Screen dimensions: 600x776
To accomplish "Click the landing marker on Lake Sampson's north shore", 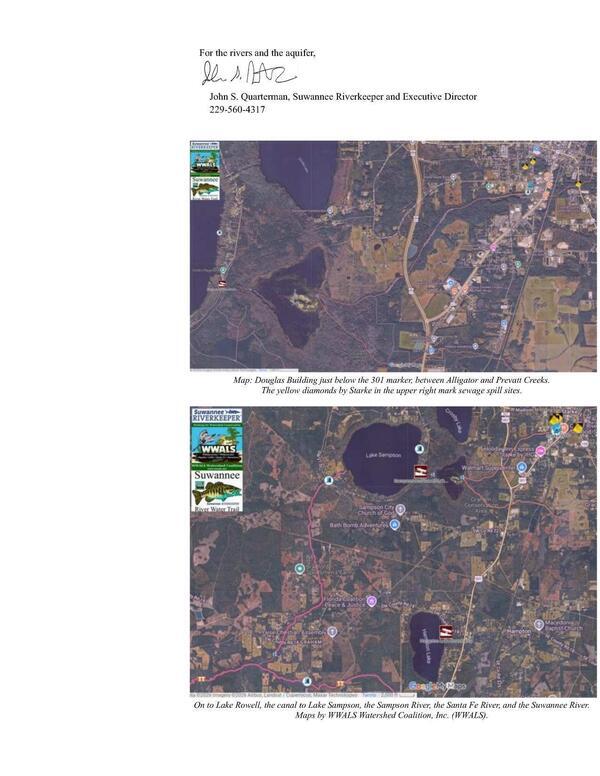I will click(x=420, y=449).
